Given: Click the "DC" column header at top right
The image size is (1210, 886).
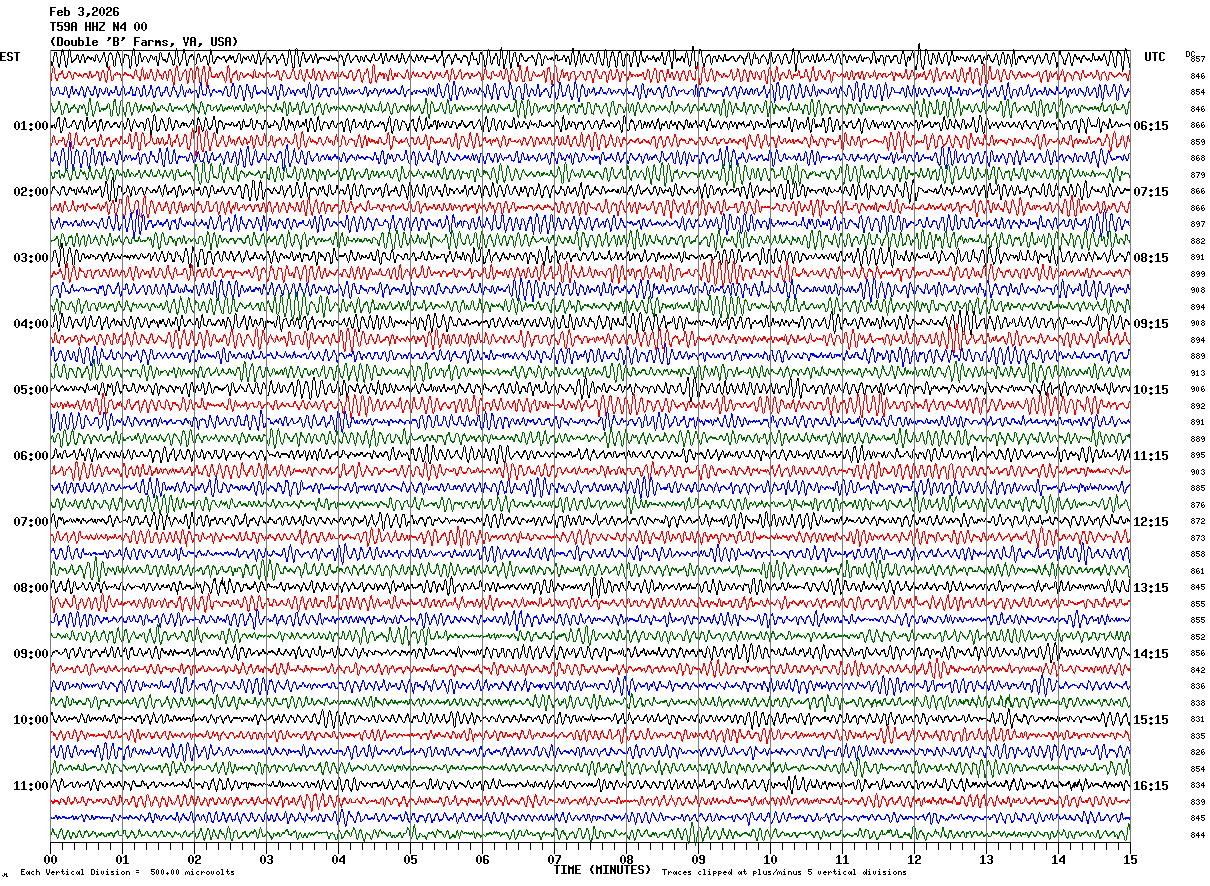Looking at the screenshot, I should pos(1190,53).
